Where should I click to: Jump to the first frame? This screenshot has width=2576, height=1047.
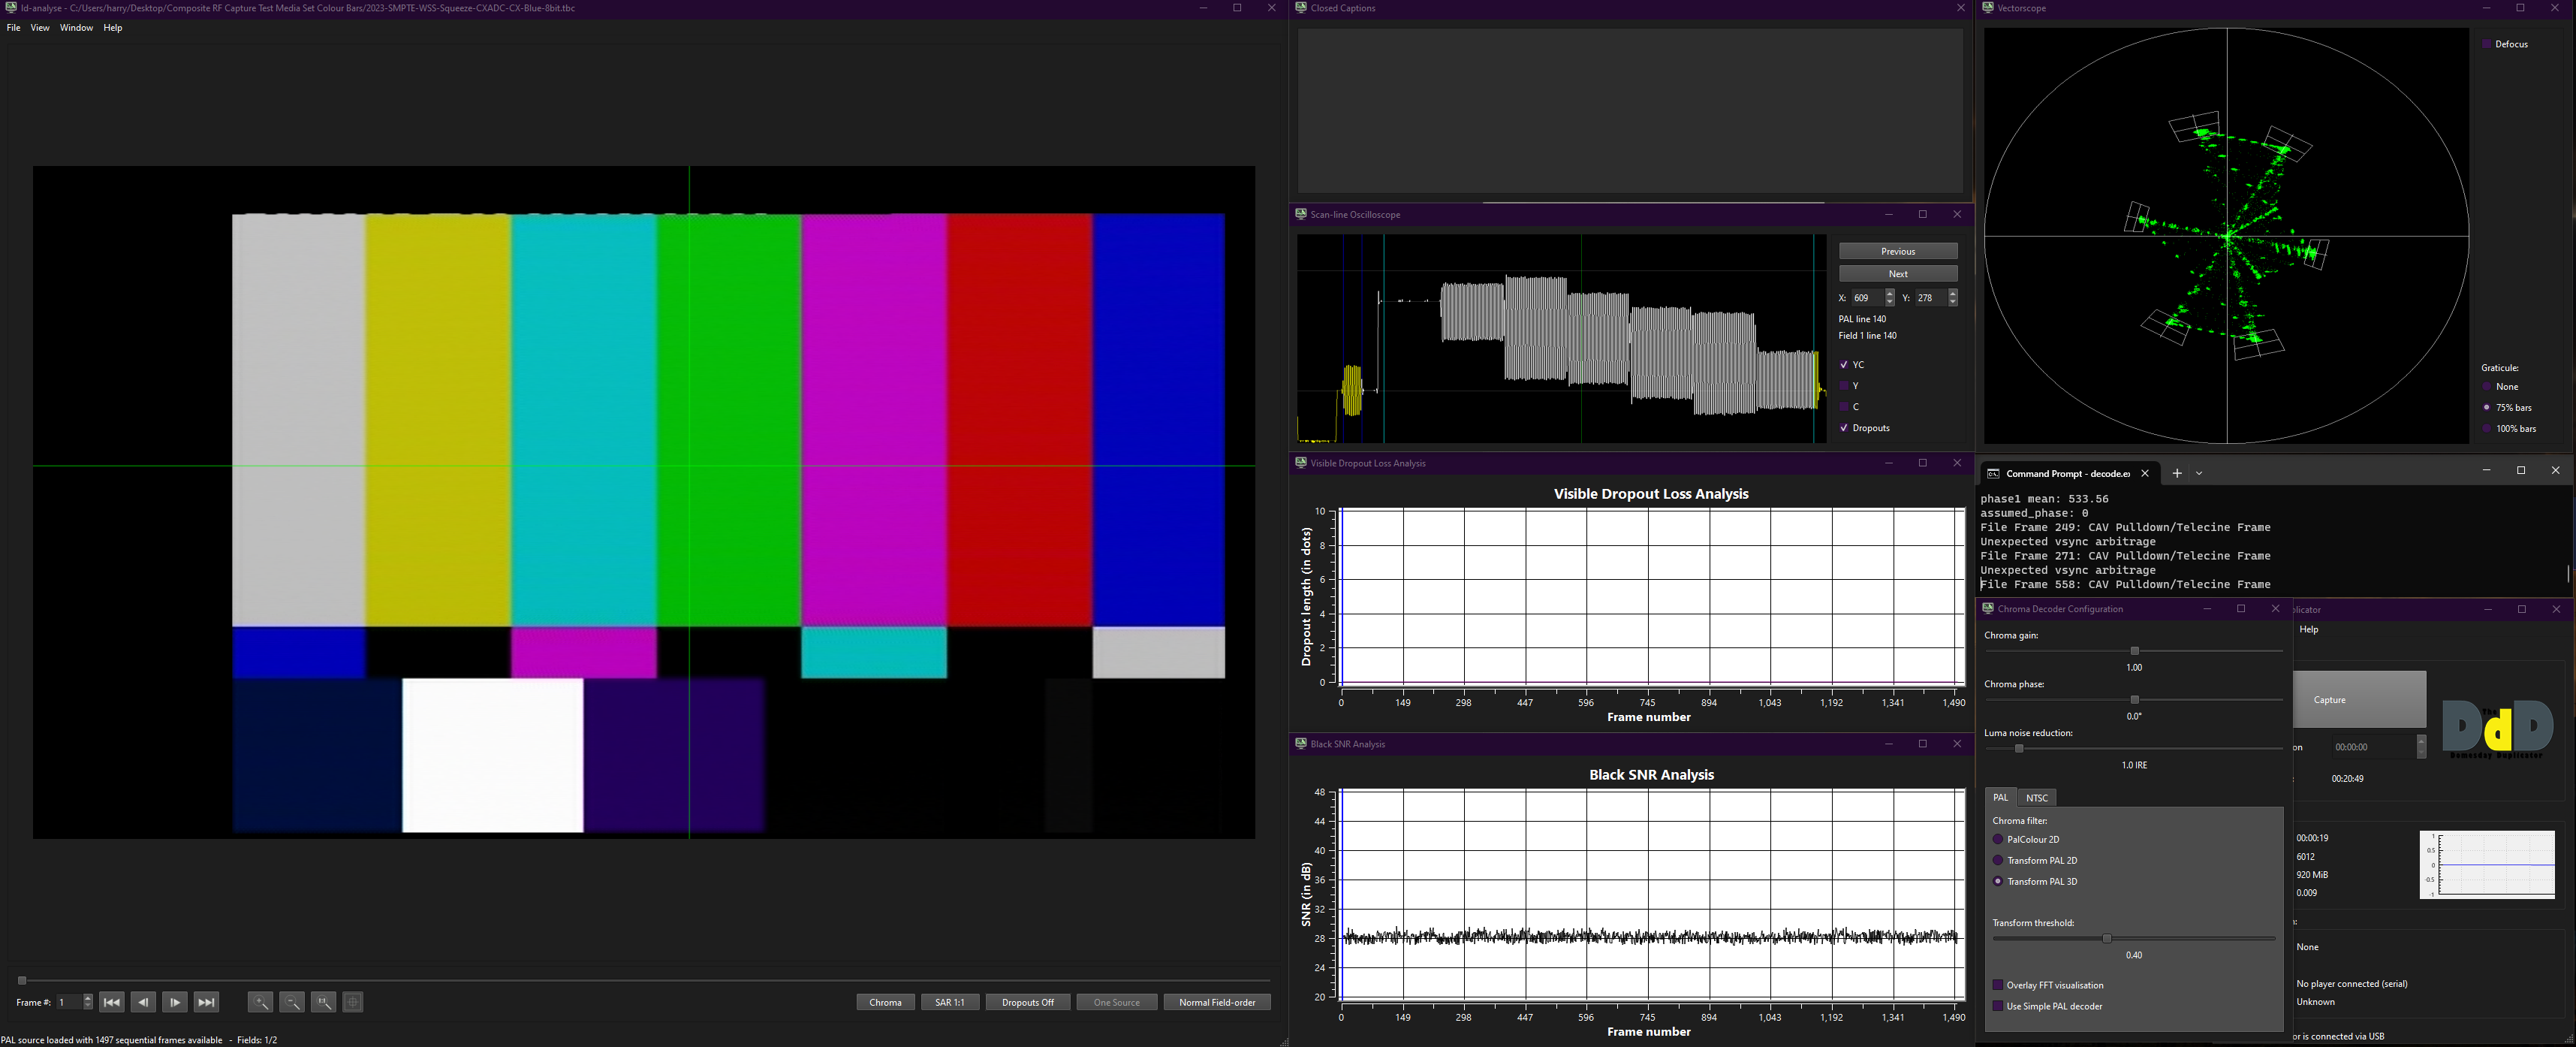[x=112, y=1002]
